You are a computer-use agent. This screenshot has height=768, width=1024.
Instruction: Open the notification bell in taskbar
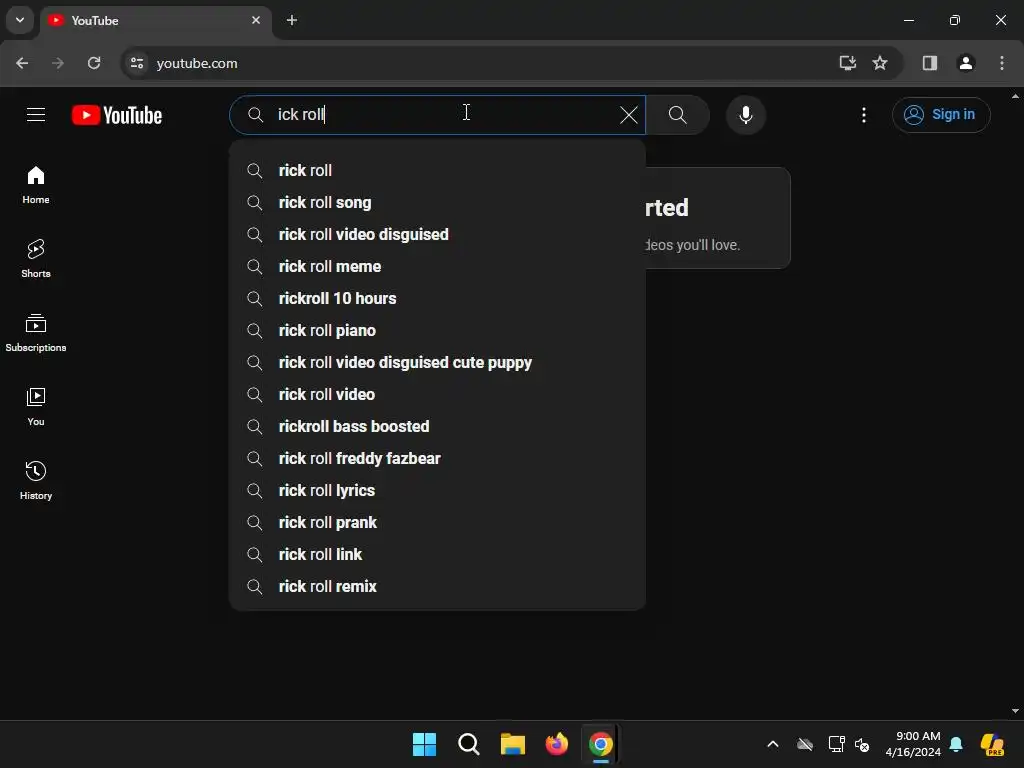[956, 744]
